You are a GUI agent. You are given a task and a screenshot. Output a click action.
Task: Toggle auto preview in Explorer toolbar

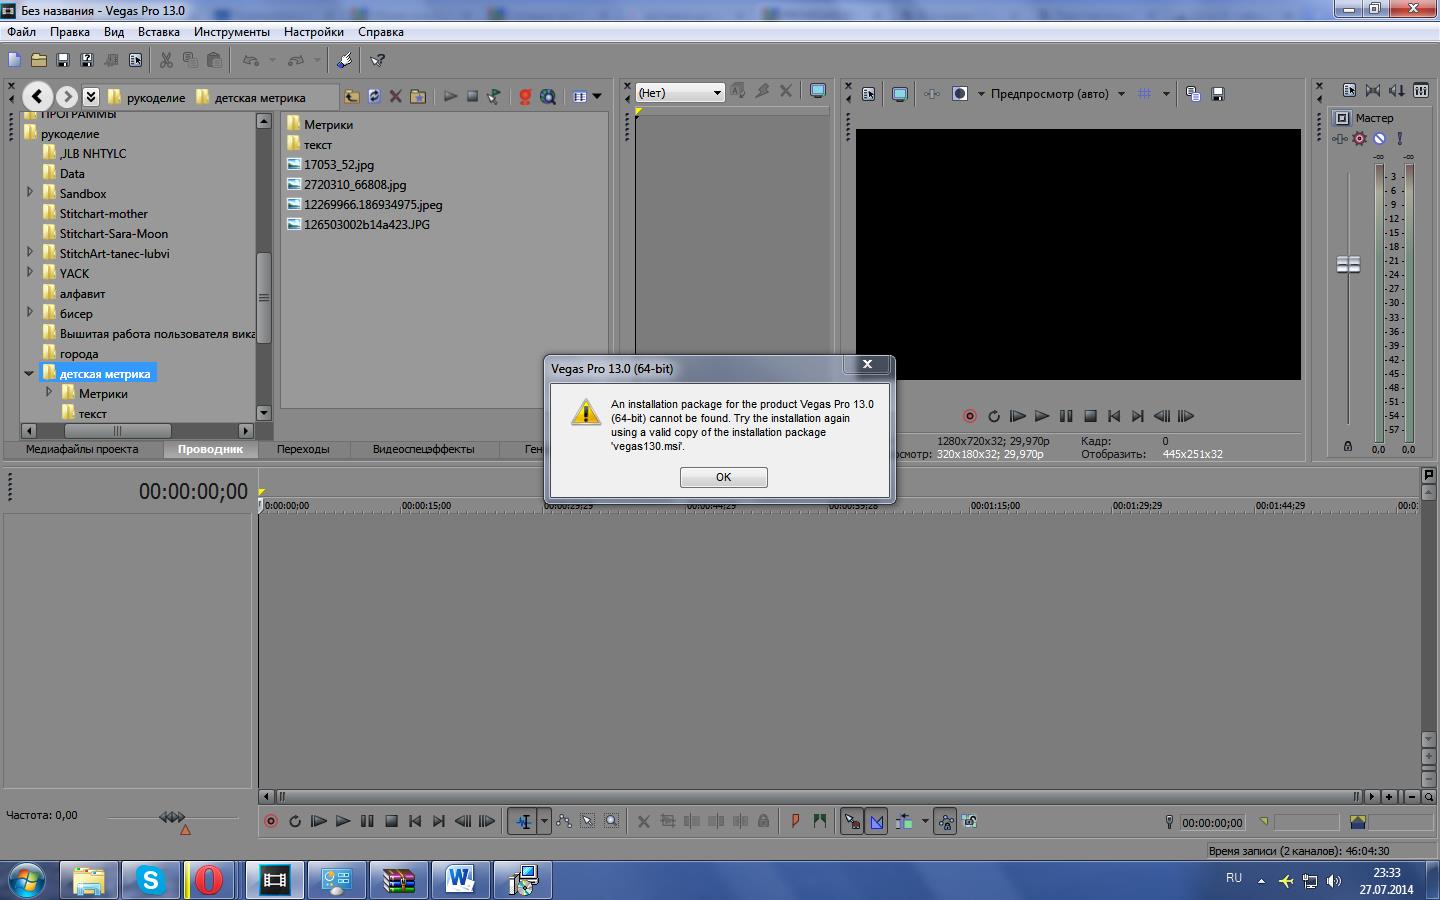coord(494,96)
